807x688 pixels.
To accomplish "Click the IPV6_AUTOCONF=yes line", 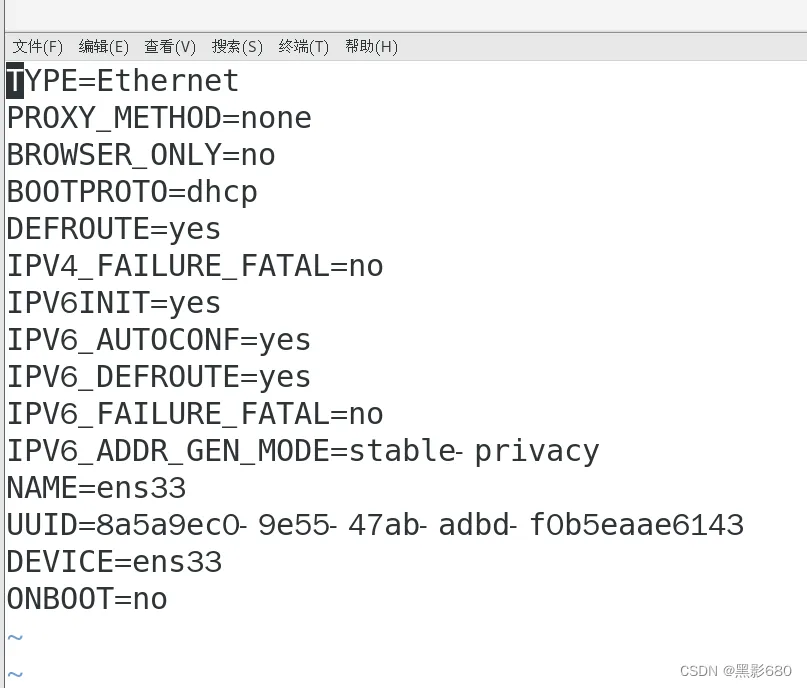I will point(159,340).
